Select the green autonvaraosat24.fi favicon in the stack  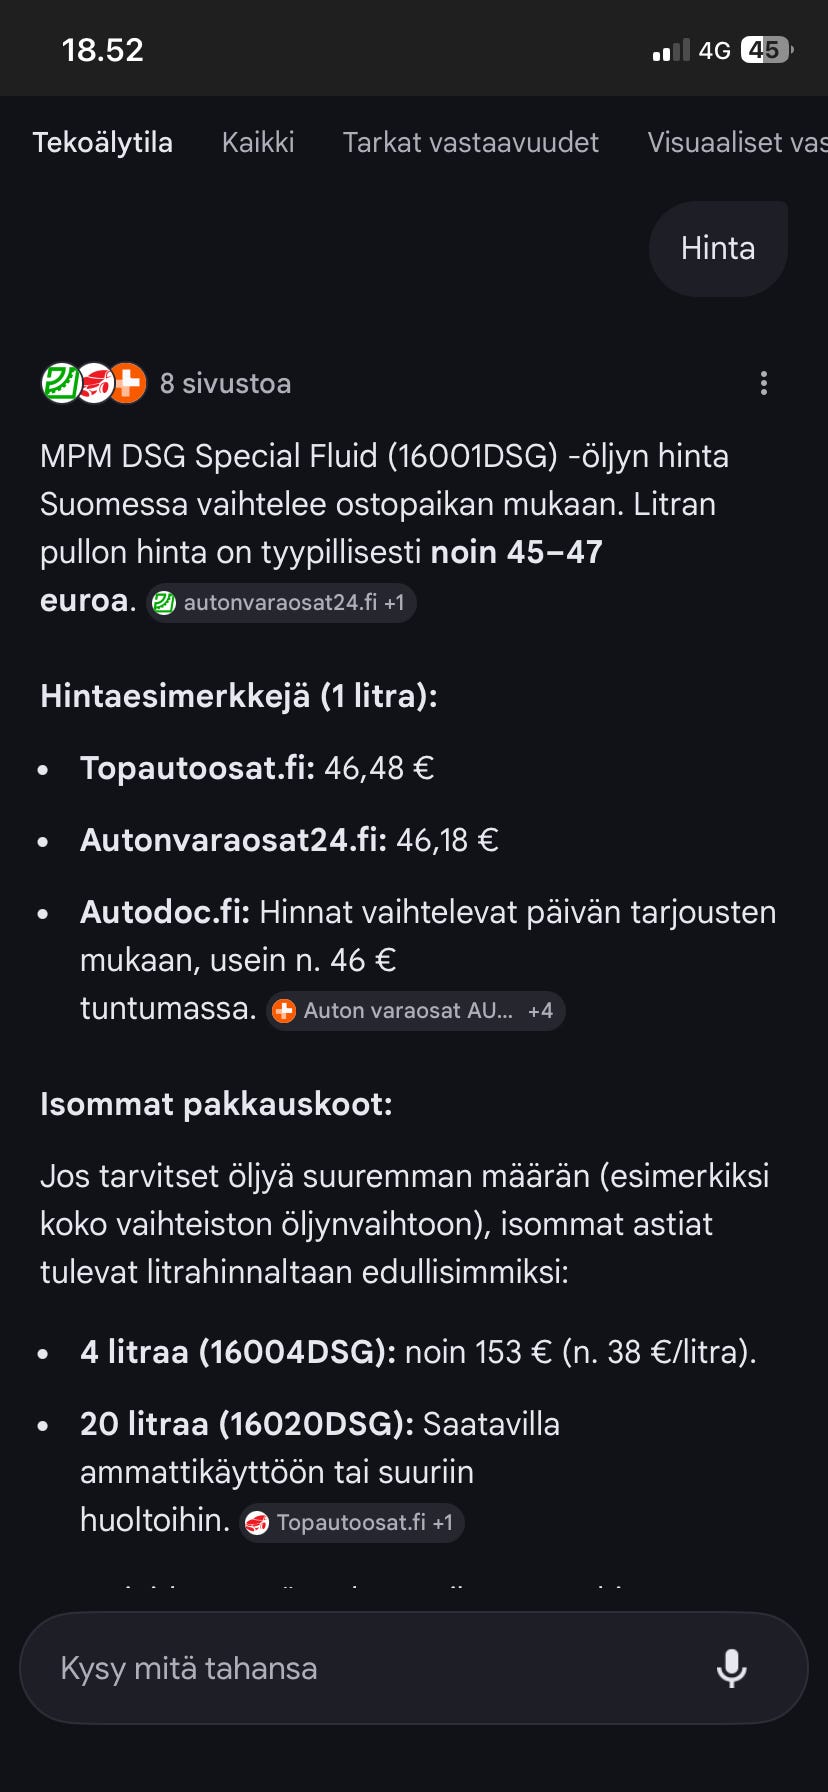pyautogui.click(x=60, y=382)
